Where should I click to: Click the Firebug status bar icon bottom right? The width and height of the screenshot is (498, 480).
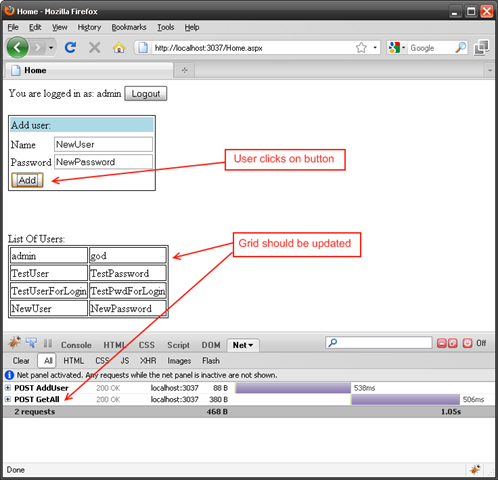click(475, 469)
